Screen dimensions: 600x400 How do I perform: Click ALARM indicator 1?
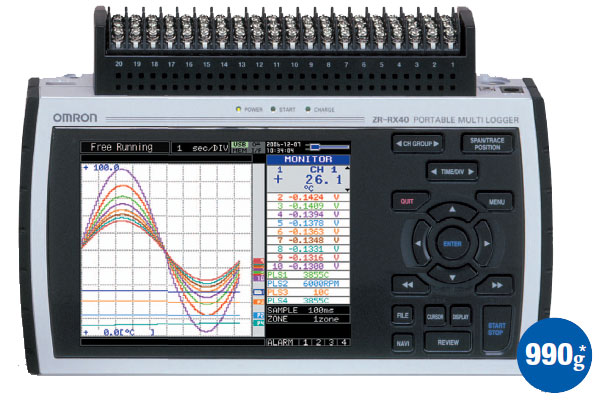[305, 343]
